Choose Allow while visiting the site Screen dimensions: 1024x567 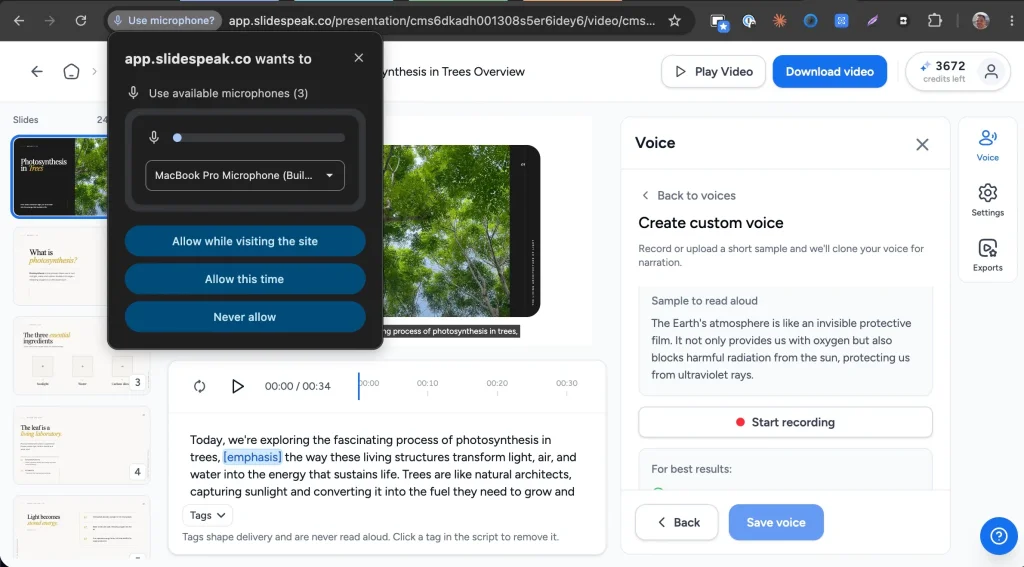click(245, 241)
